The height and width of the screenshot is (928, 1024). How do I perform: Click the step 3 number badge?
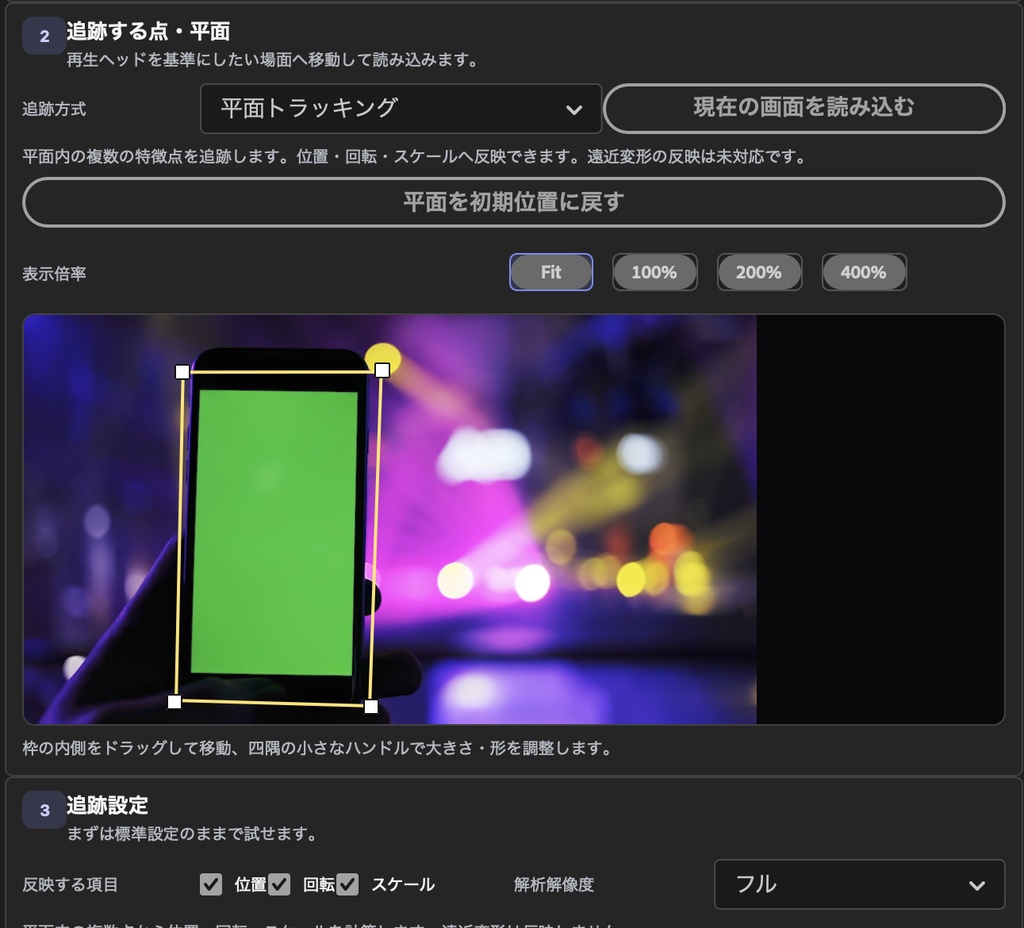pos(44,810)
